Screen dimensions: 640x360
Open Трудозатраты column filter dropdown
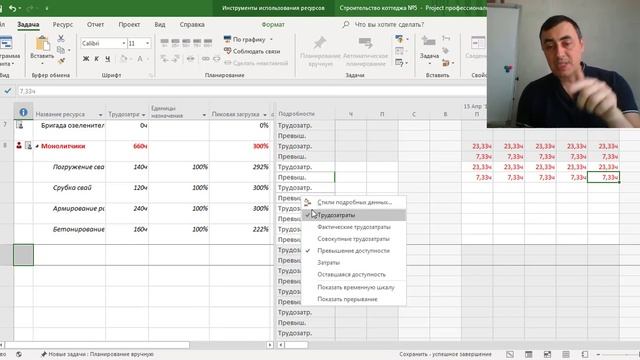point(143,115)
